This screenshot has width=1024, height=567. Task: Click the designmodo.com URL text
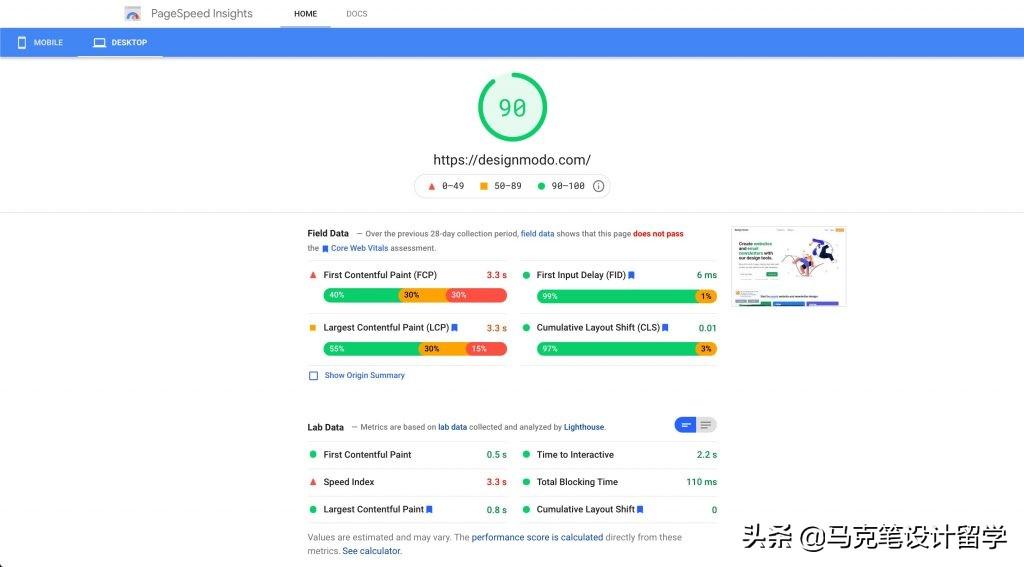[x=512, y=160]
